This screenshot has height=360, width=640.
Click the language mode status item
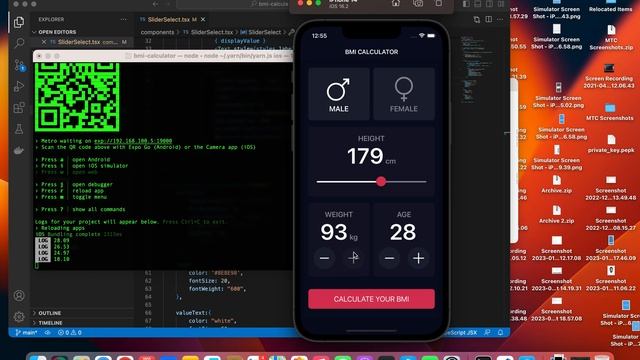(460, 333)
